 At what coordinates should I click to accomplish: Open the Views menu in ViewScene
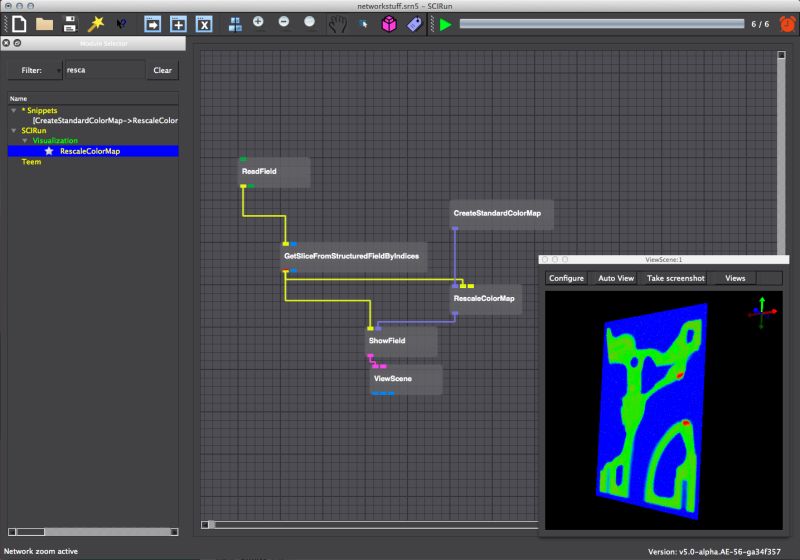point(735,278)
